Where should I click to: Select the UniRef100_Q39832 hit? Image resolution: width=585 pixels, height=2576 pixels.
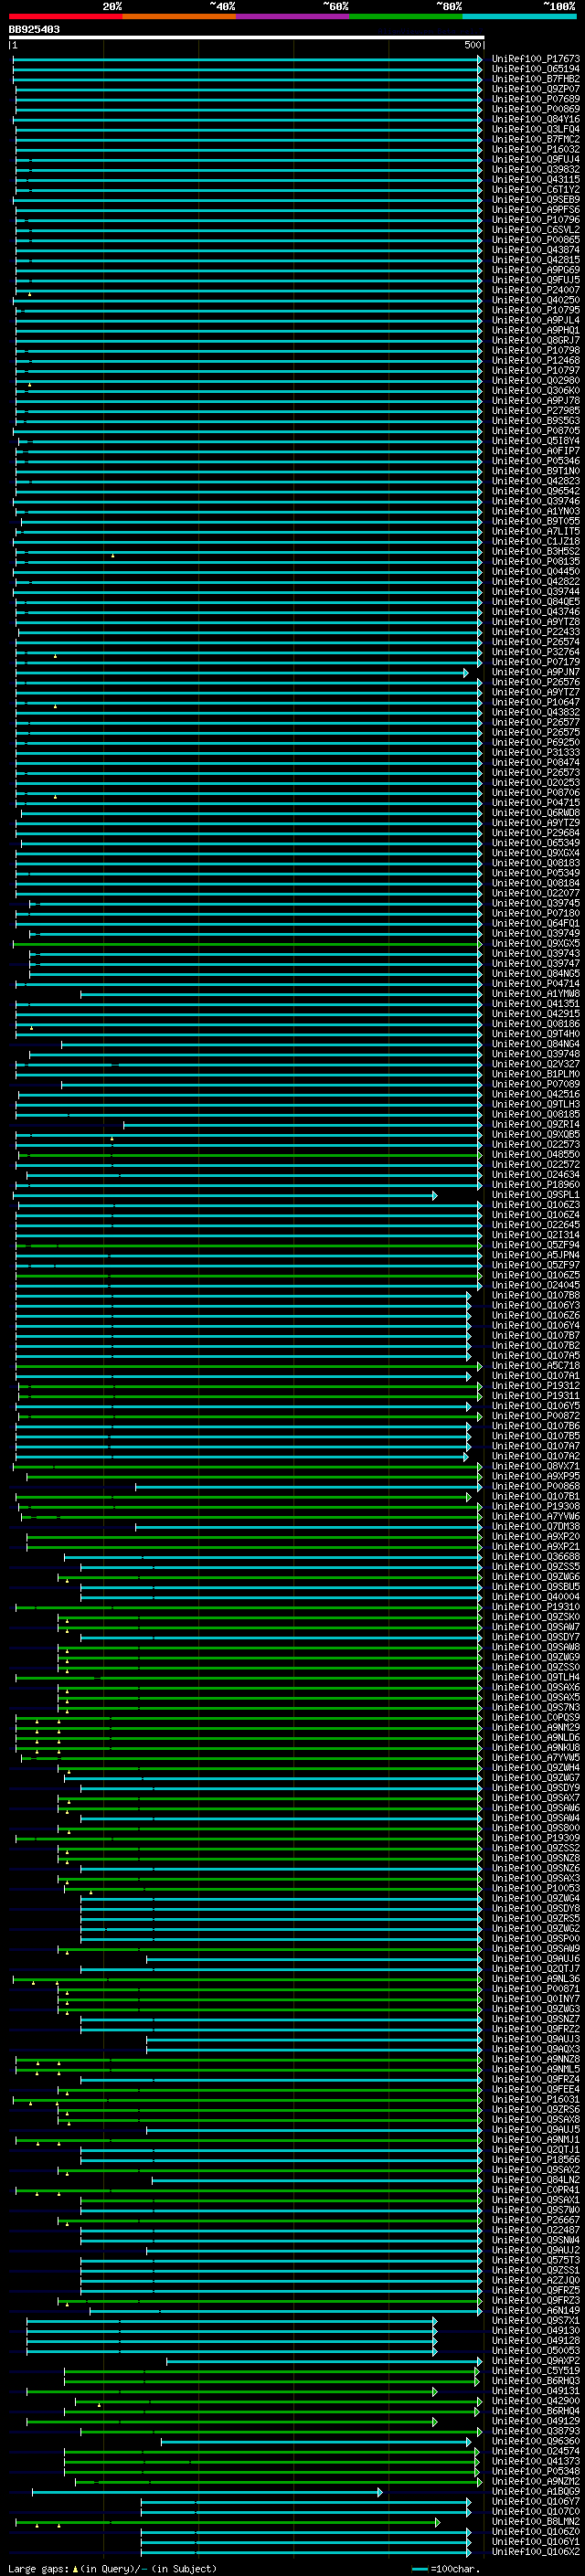(x=535, y=169)
